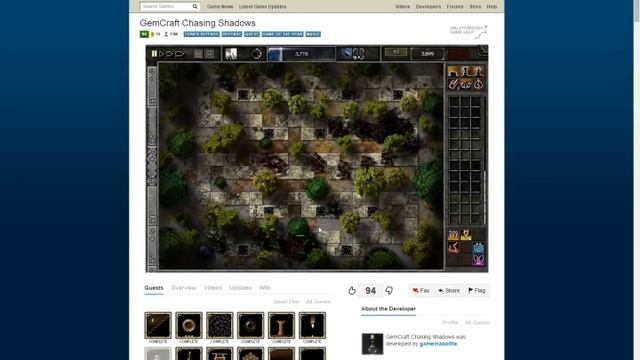This screenshot has width=640, height=360.
Task: Click the Share button
Action: (449, 291)
